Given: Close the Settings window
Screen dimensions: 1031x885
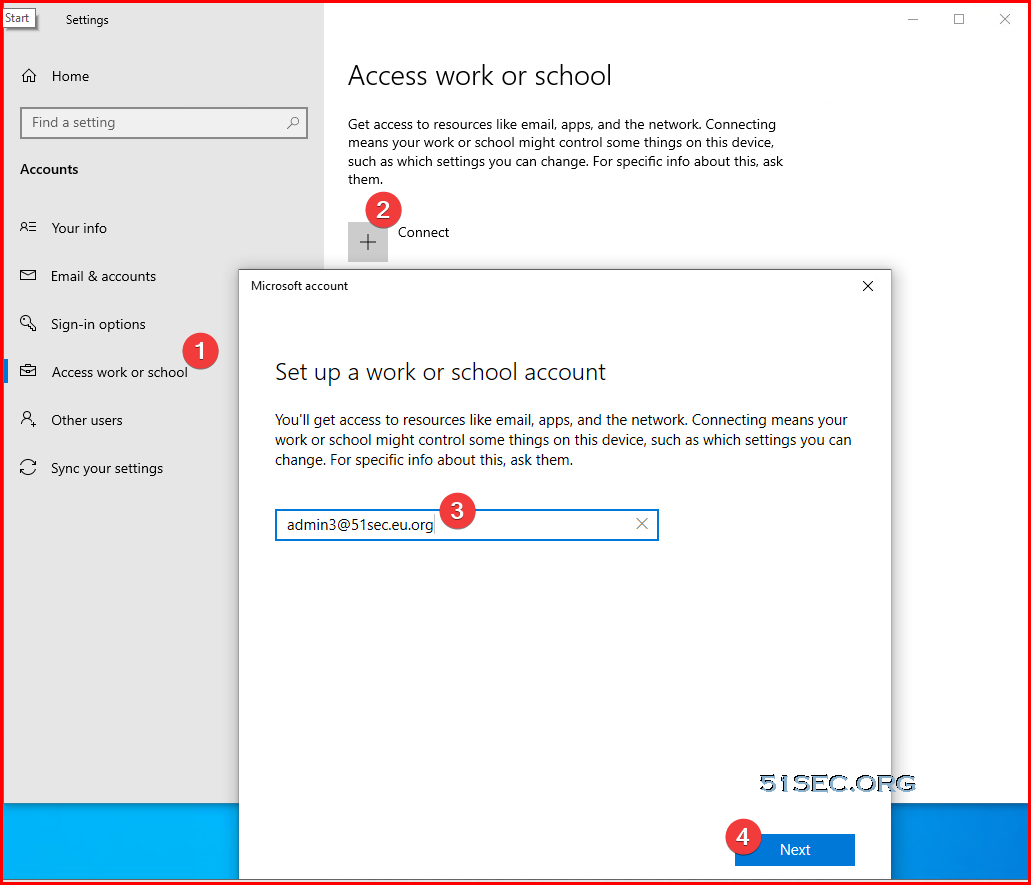Looking at the screenshot, I should click(1005, 20).
